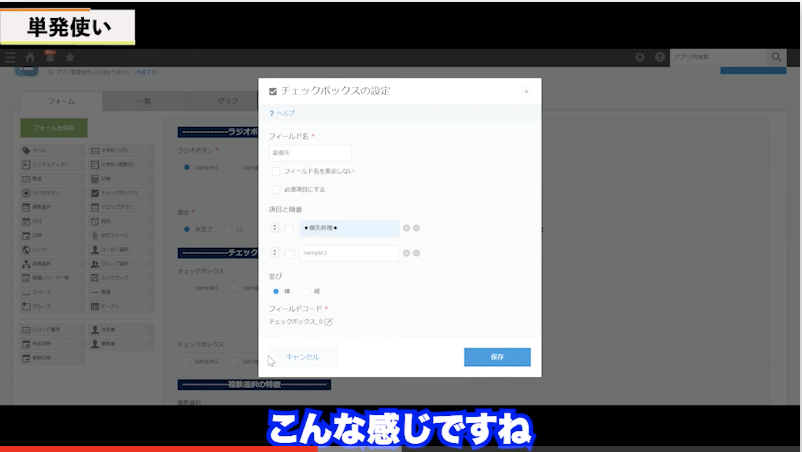802x452 pixels.
Task: Click the フィールド名 text input
Action: pyautogui.click(x=310, y=153)
